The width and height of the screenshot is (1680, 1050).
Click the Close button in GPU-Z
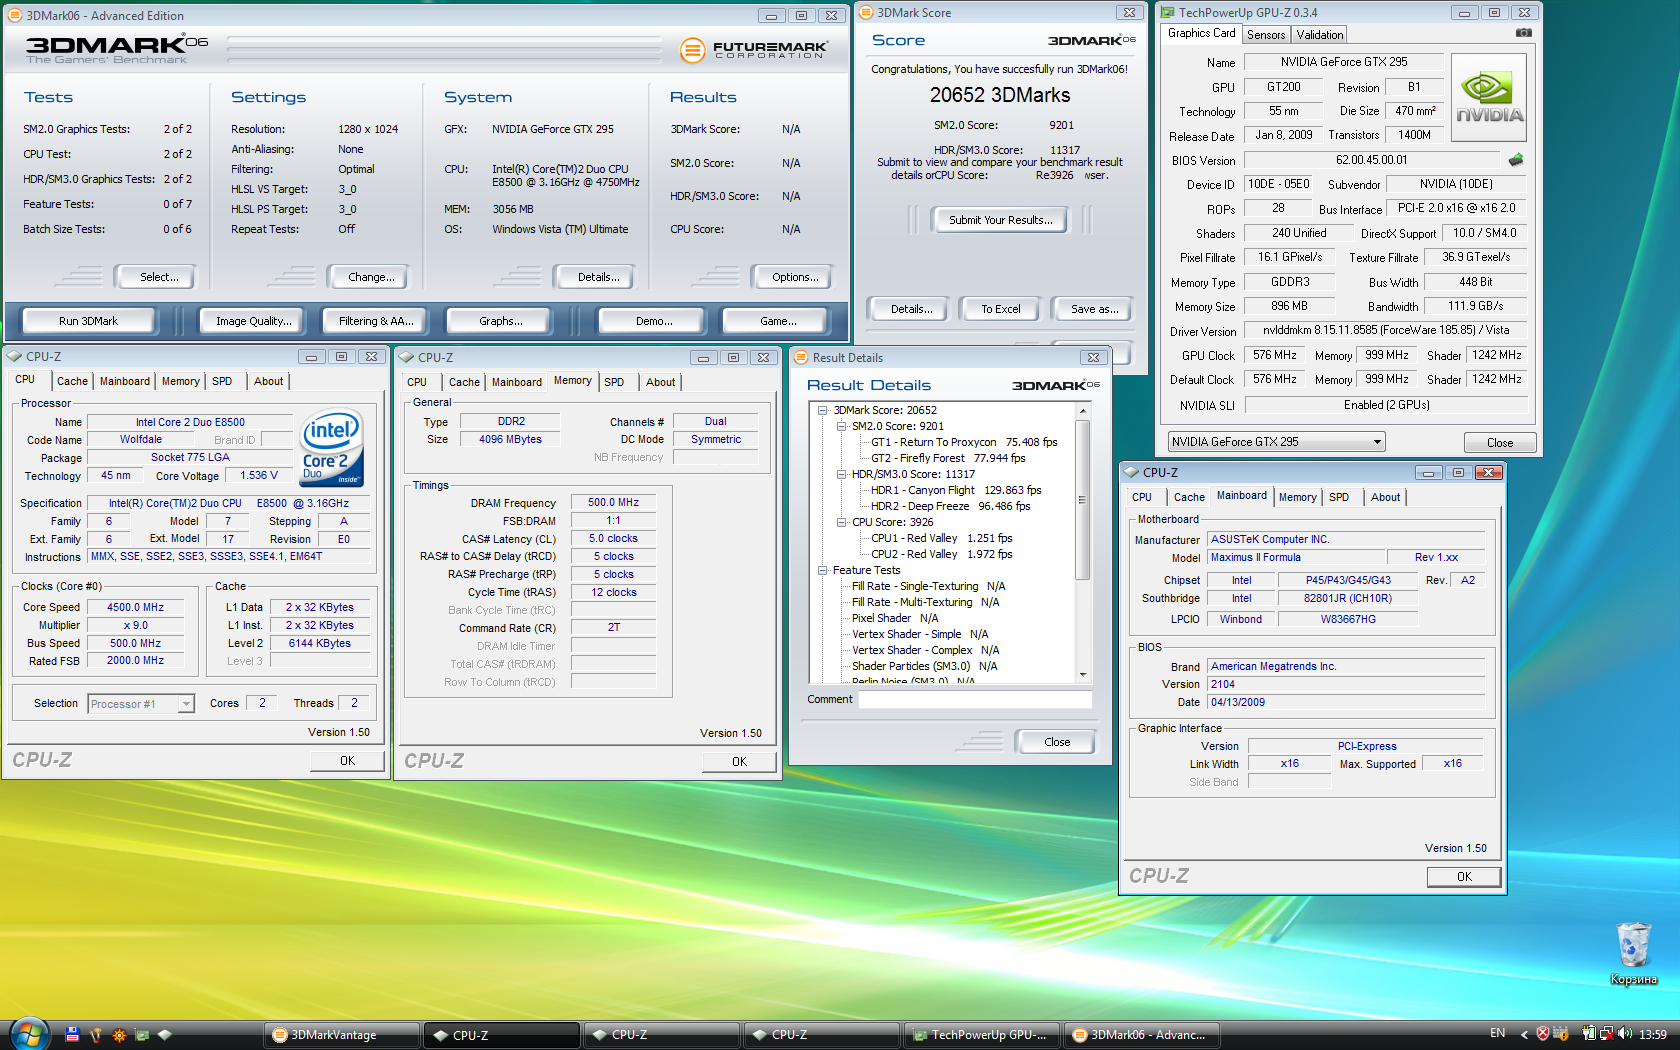(1499, 443)
